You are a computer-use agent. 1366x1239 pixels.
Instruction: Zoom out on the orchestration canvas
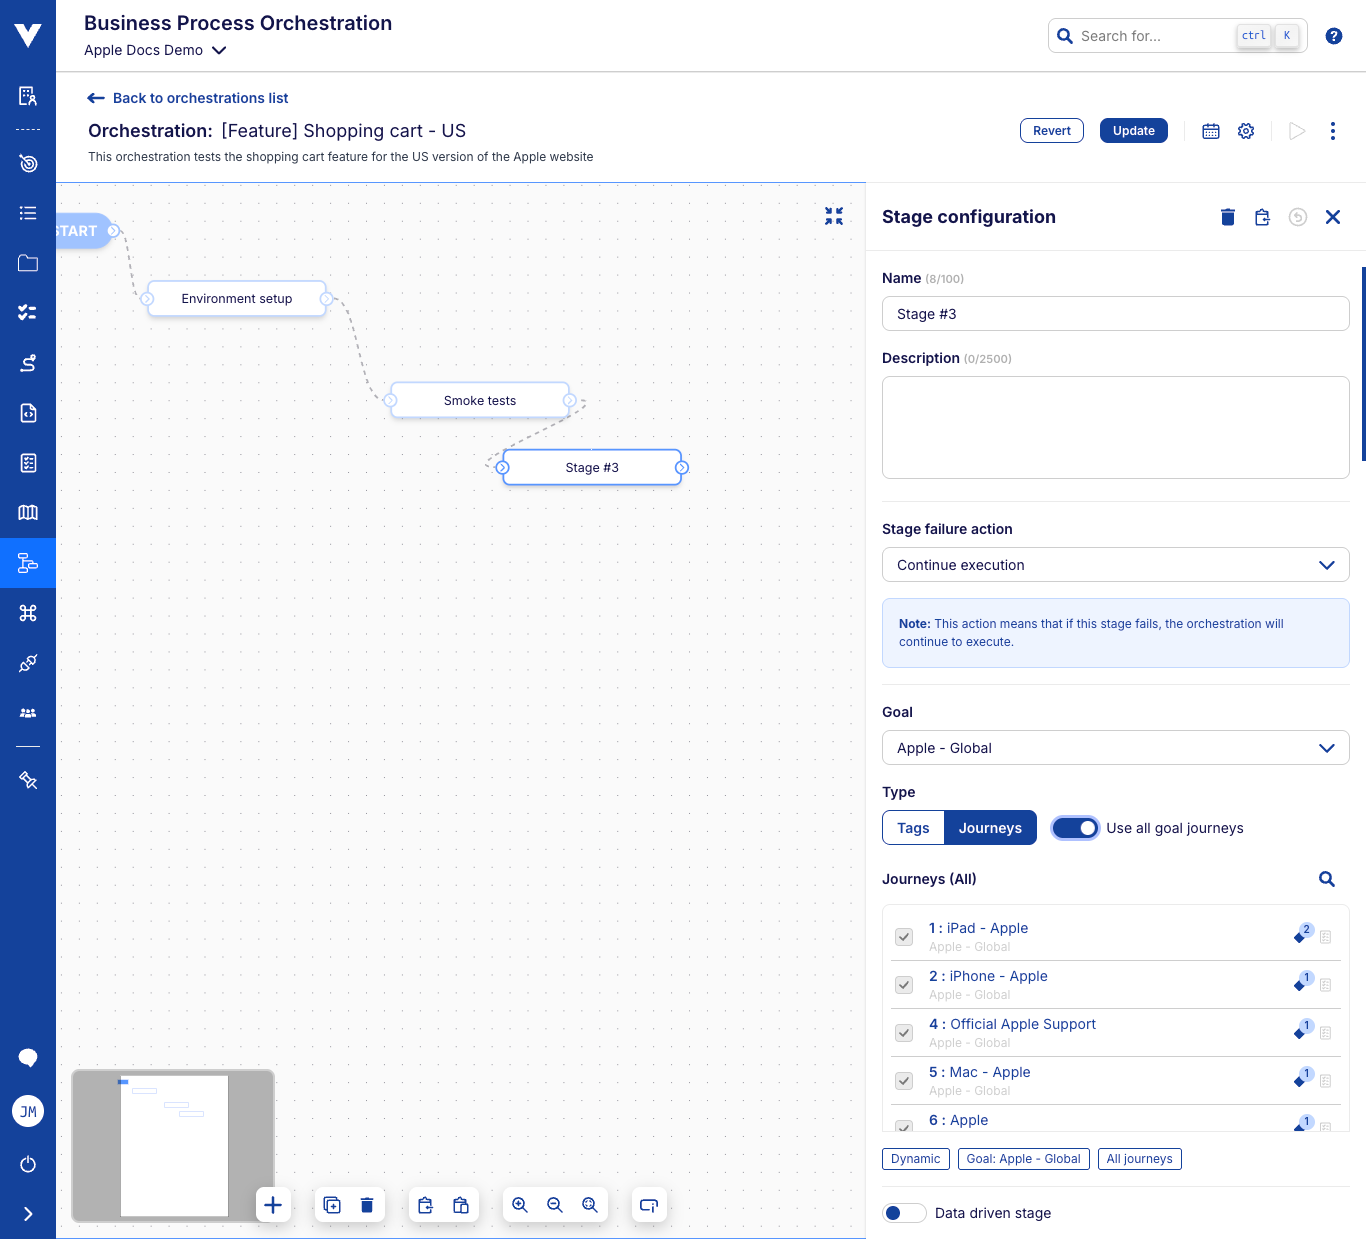[x=555, y=1205]
